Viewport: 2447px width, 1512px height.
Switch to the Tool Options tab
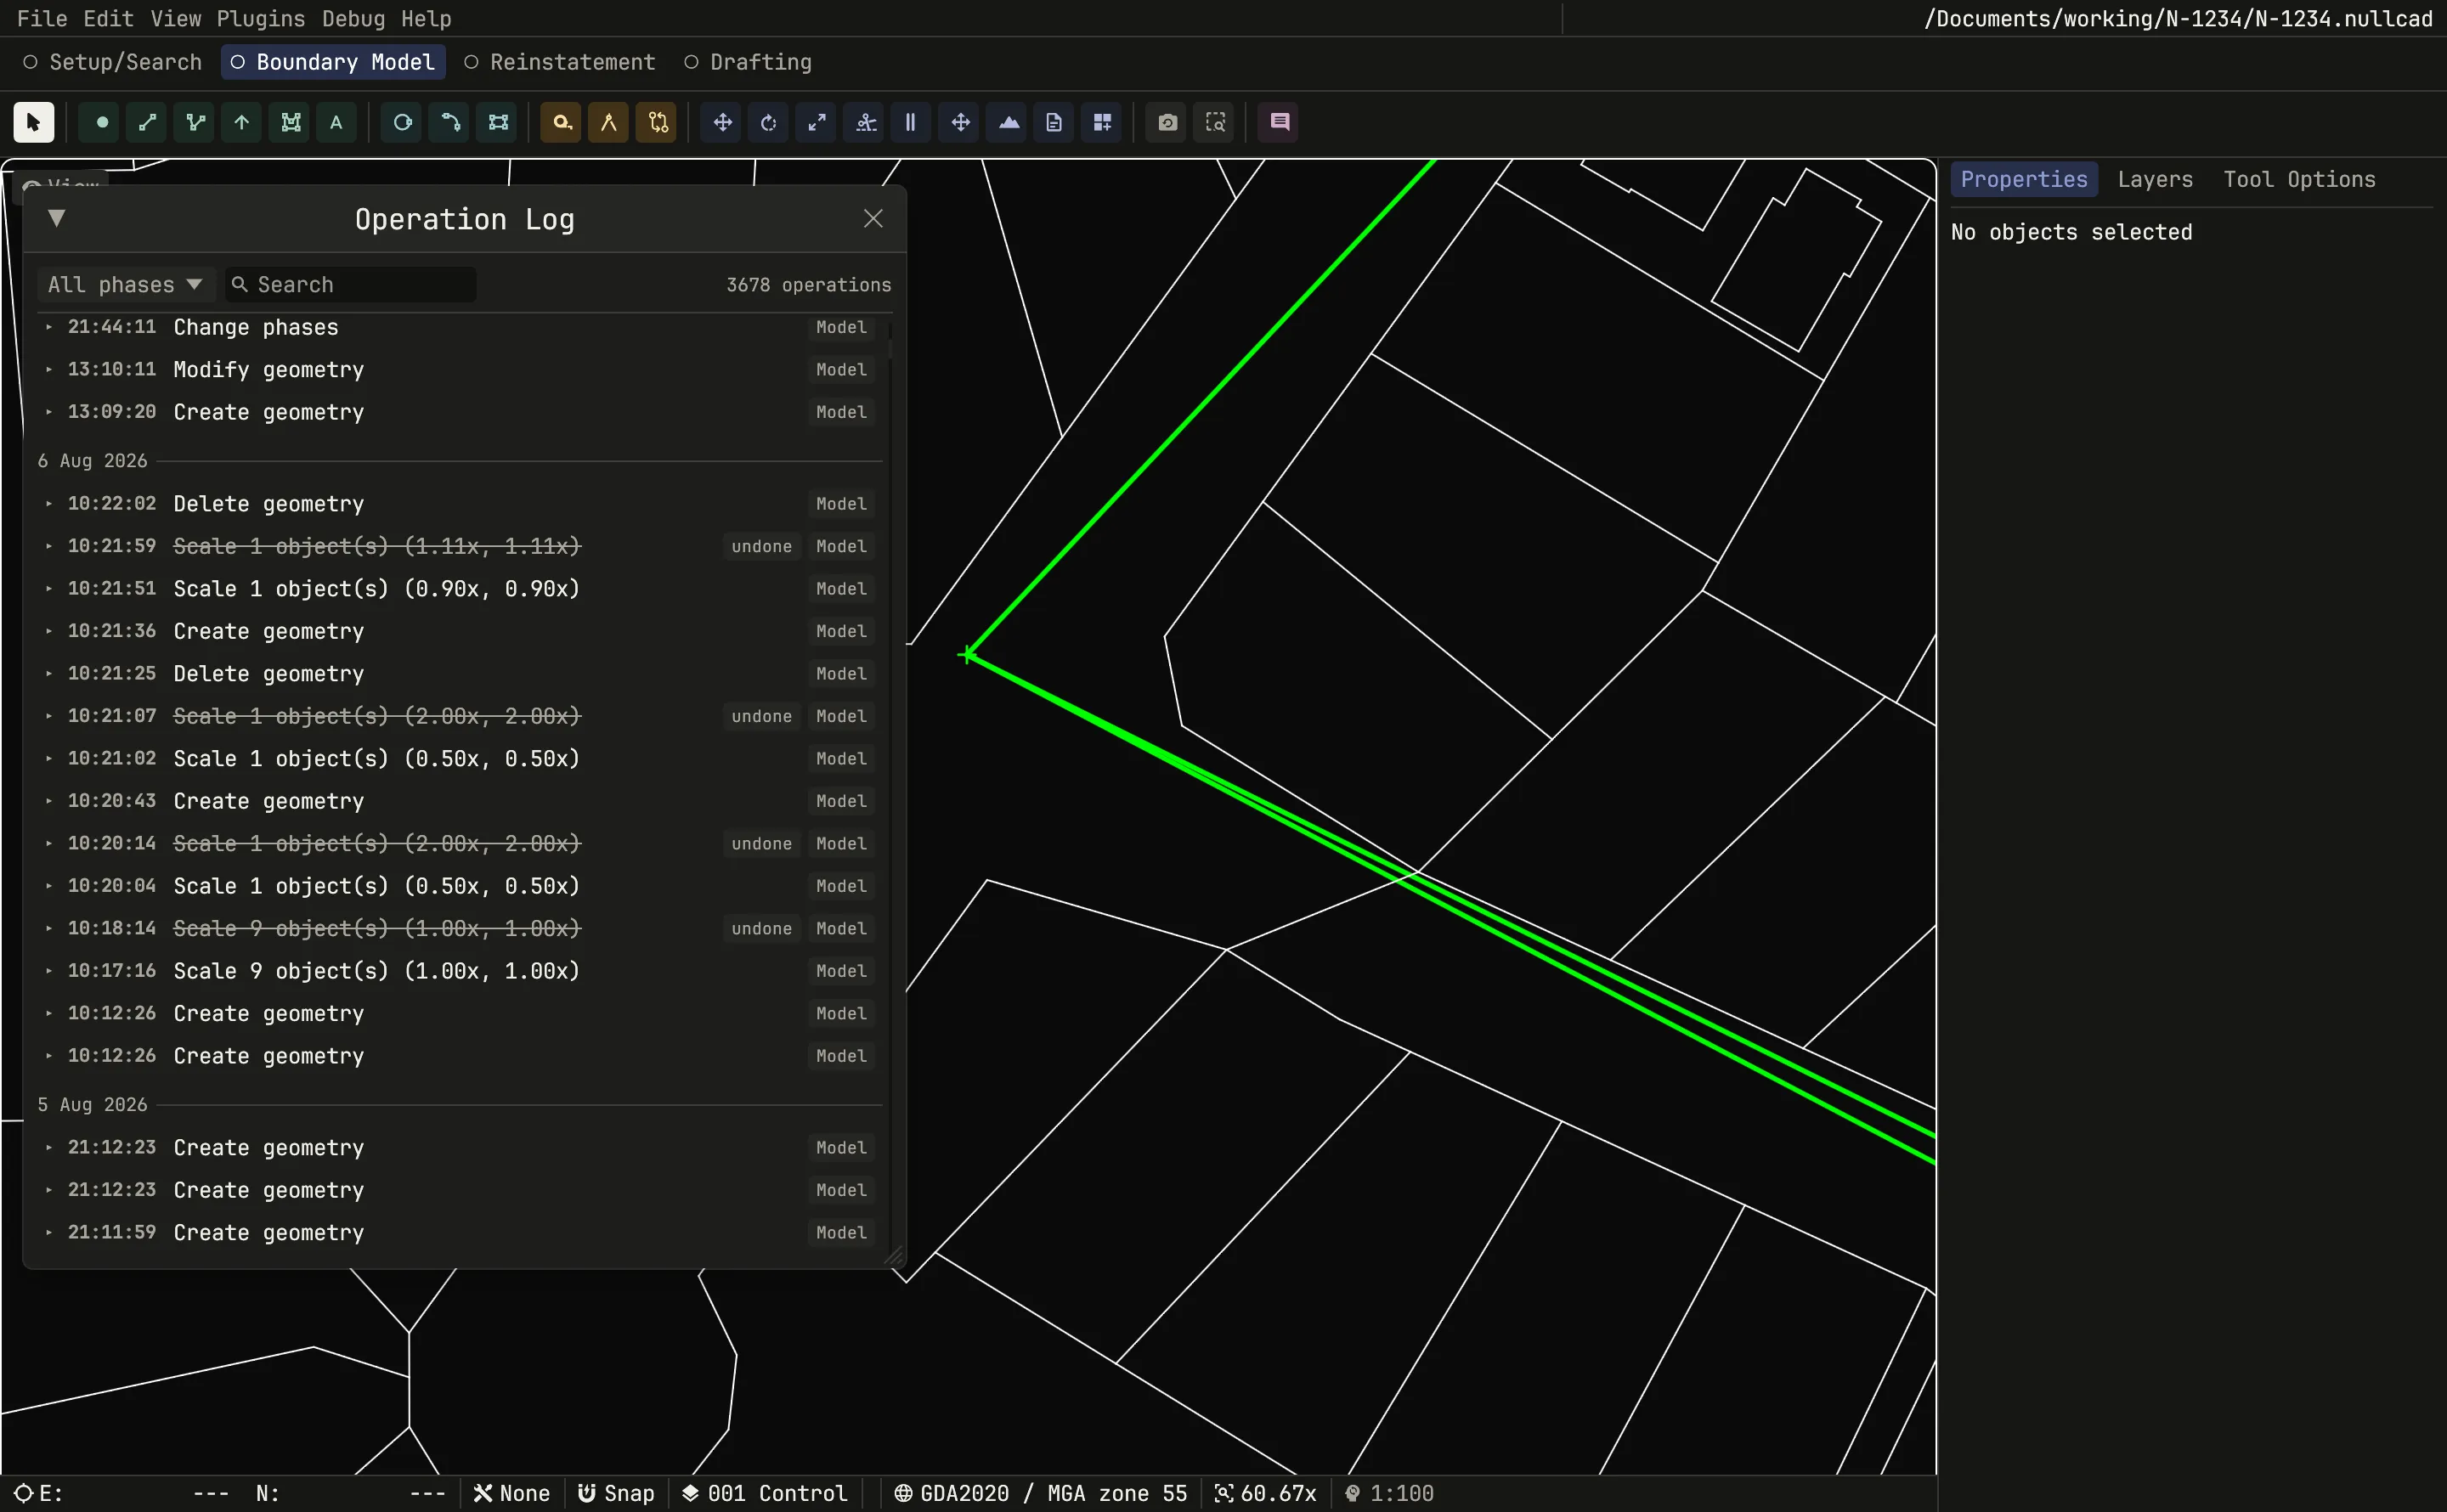(2299, 180)
